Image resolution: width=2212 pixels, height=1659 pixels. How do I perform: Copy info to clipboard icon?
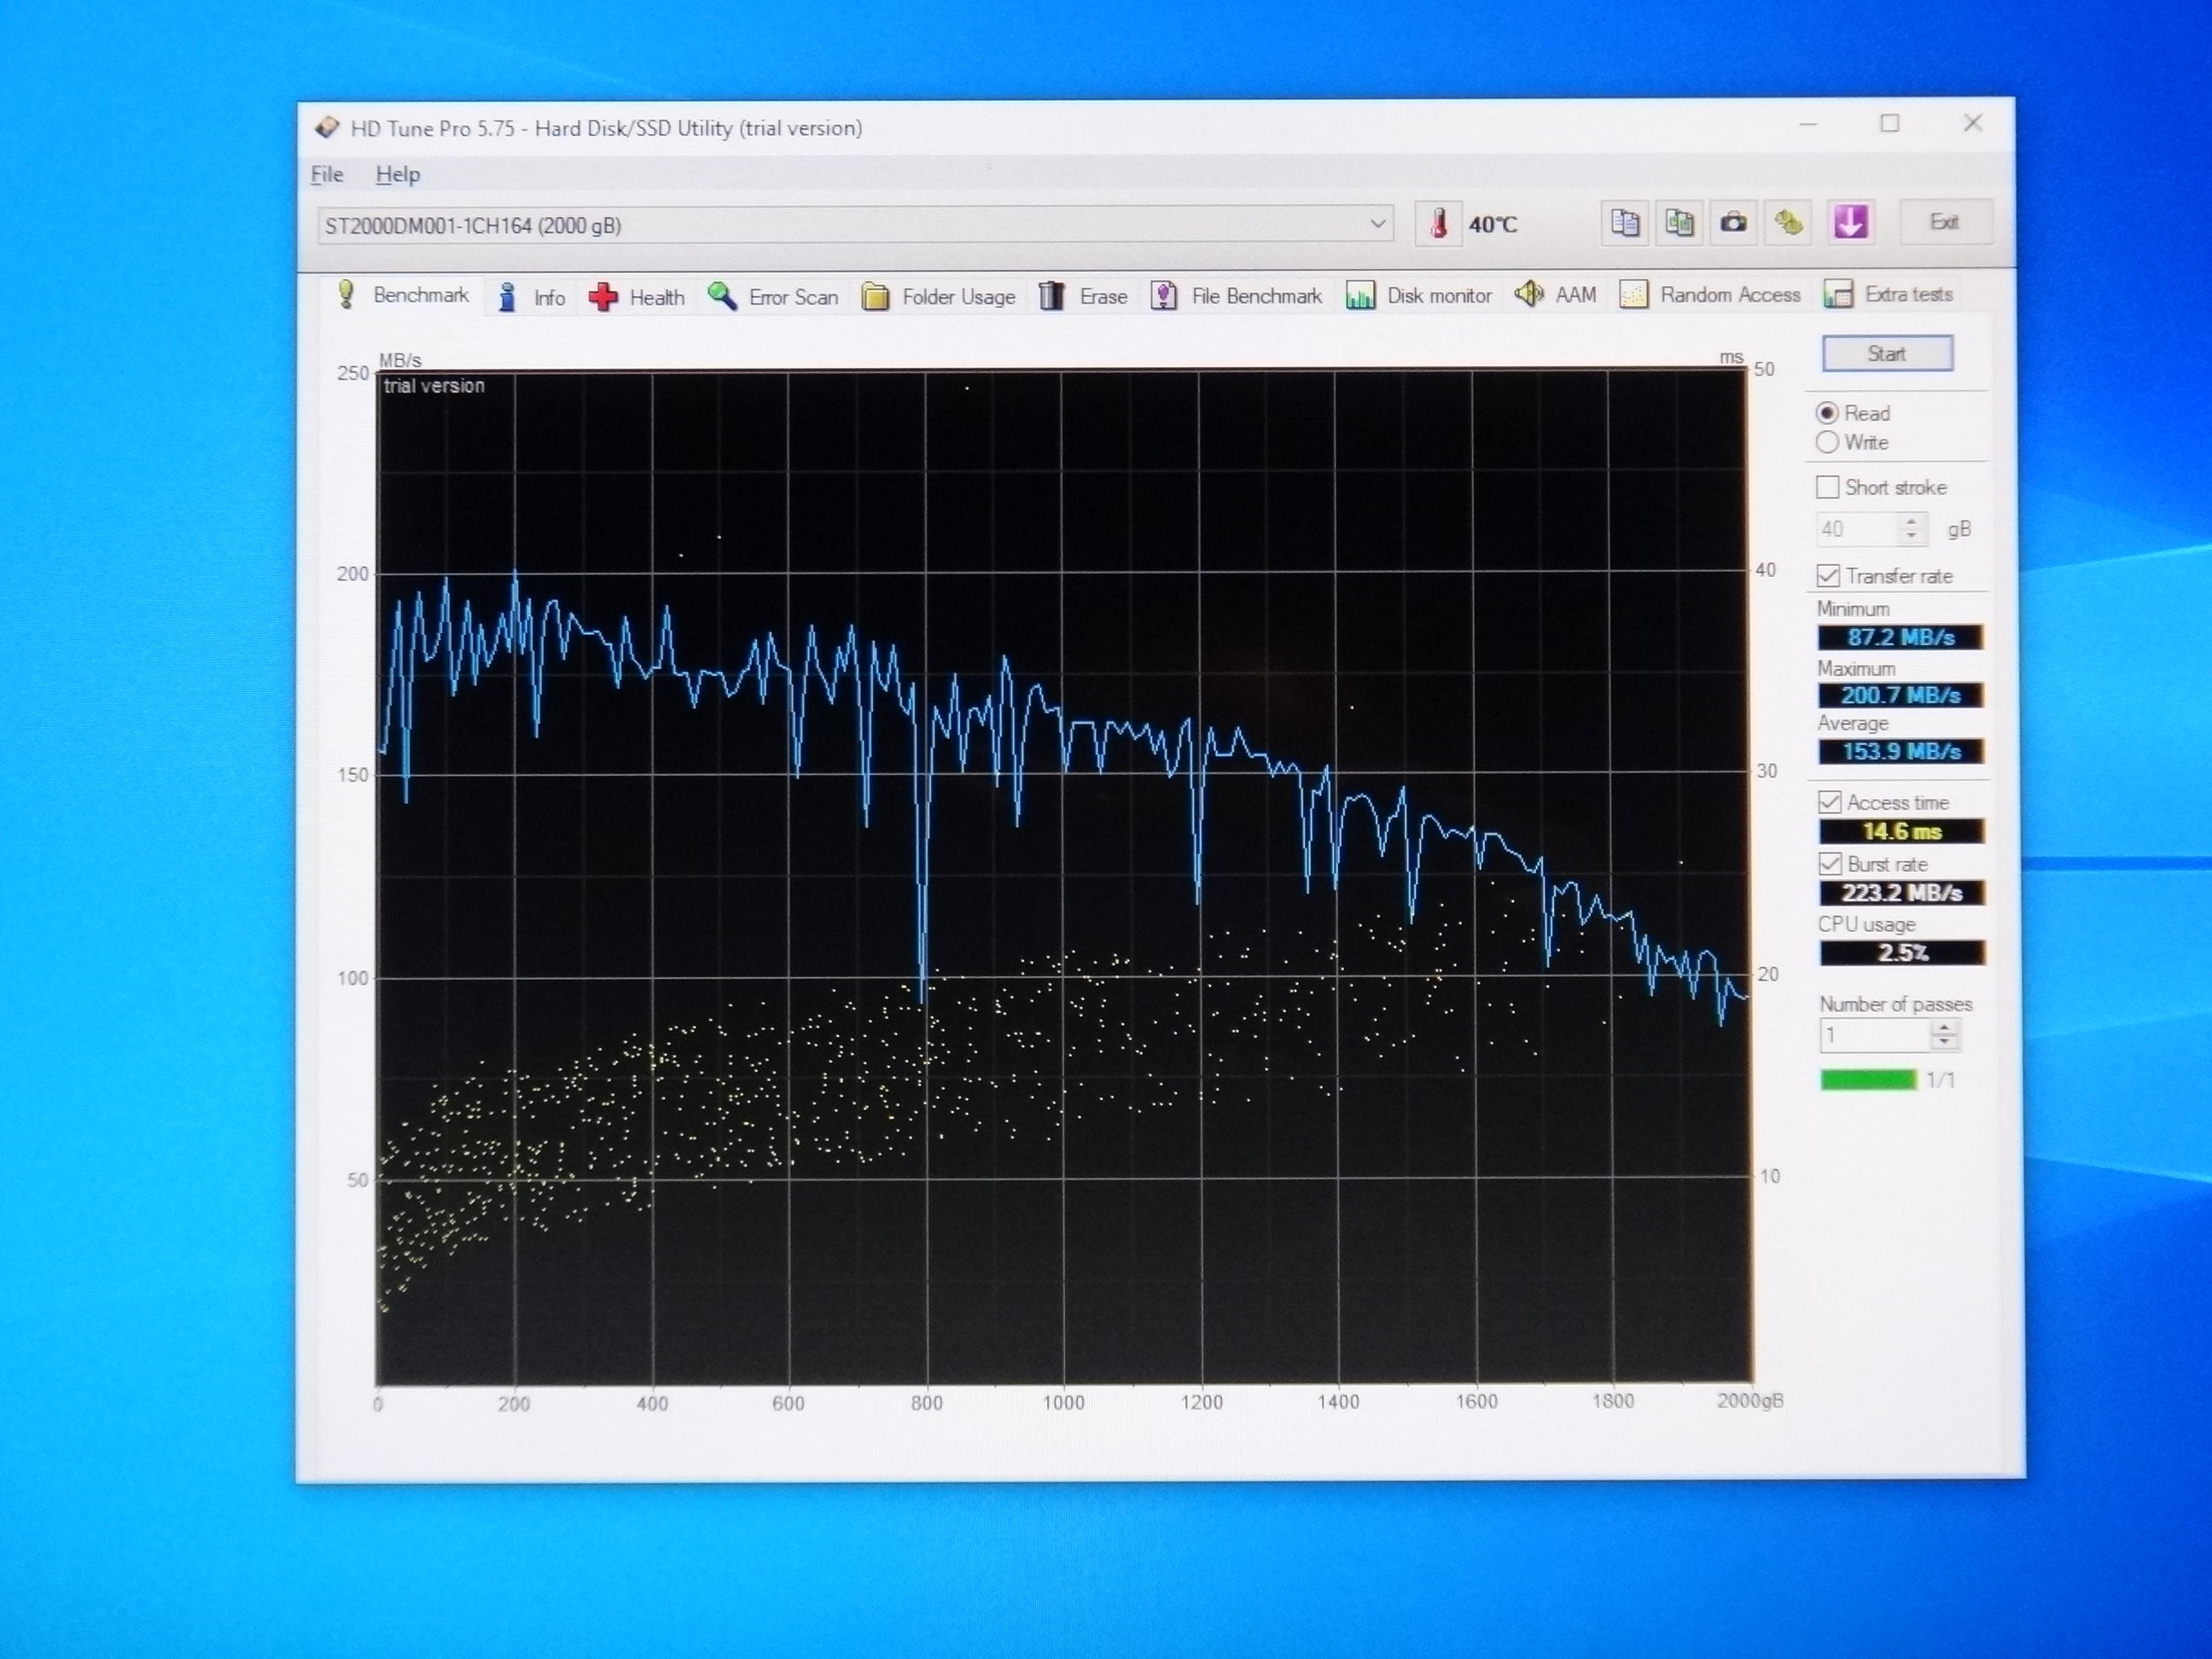1625,222
